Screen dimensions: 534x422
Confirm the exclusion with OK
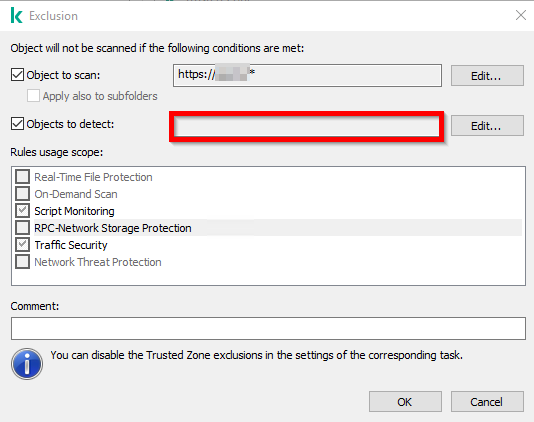(x=405, y=402)
